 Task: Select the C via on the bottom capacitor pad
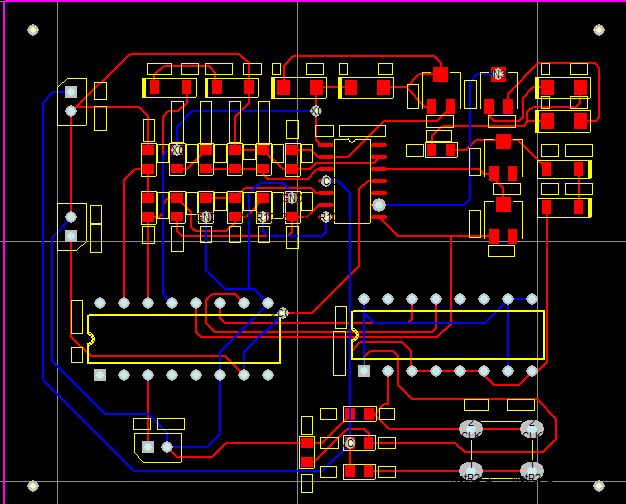(x=350, y=443)
